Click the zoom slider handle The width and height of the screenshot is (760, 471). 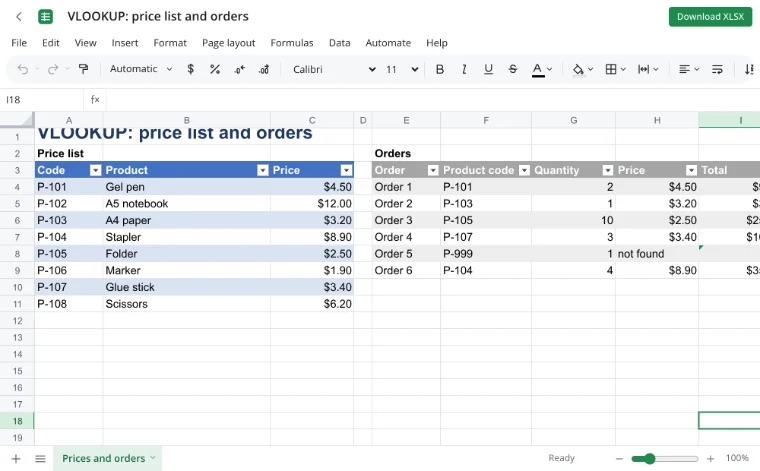(649, 458)
